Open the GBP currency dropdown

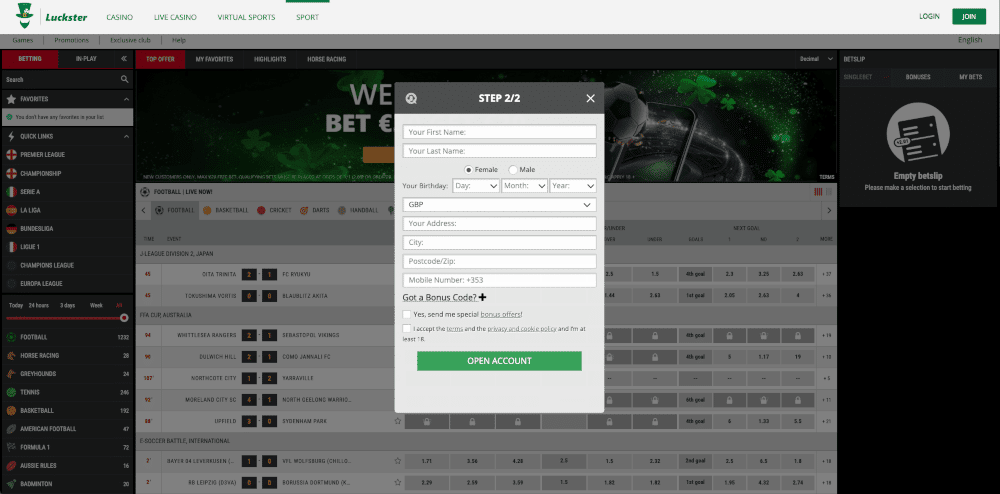click(499, 204)
